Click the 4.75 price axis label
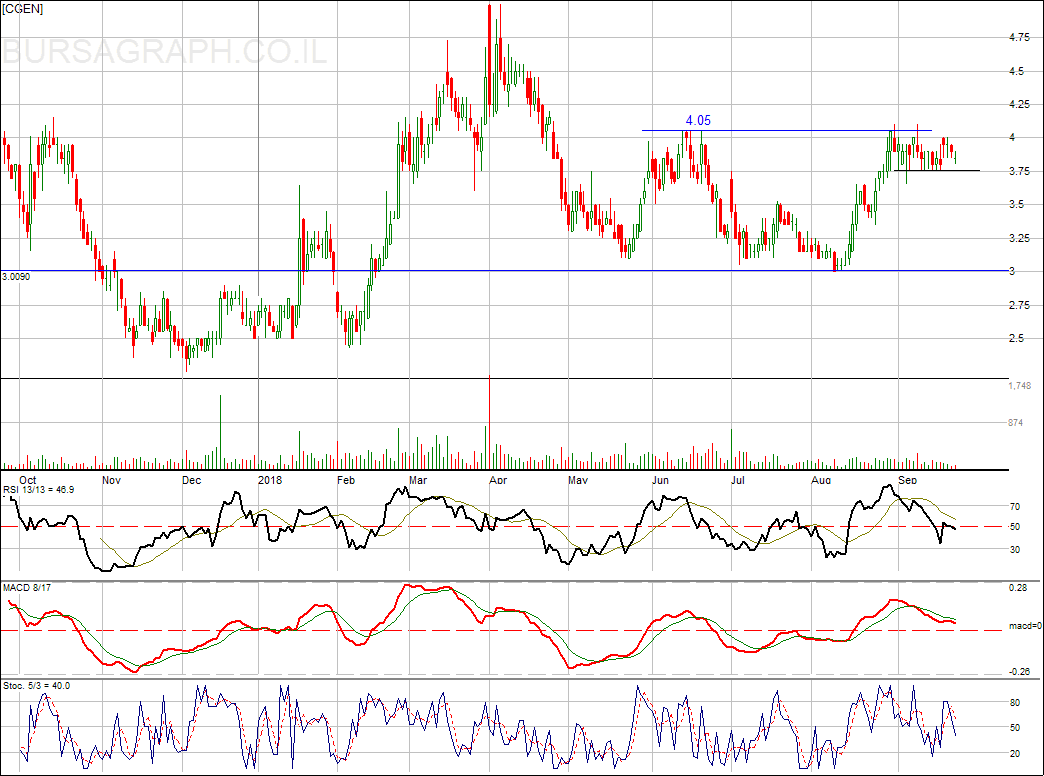Image resolution: width=1044 pixels, height=776 pixels. (x=1020, y=38)
